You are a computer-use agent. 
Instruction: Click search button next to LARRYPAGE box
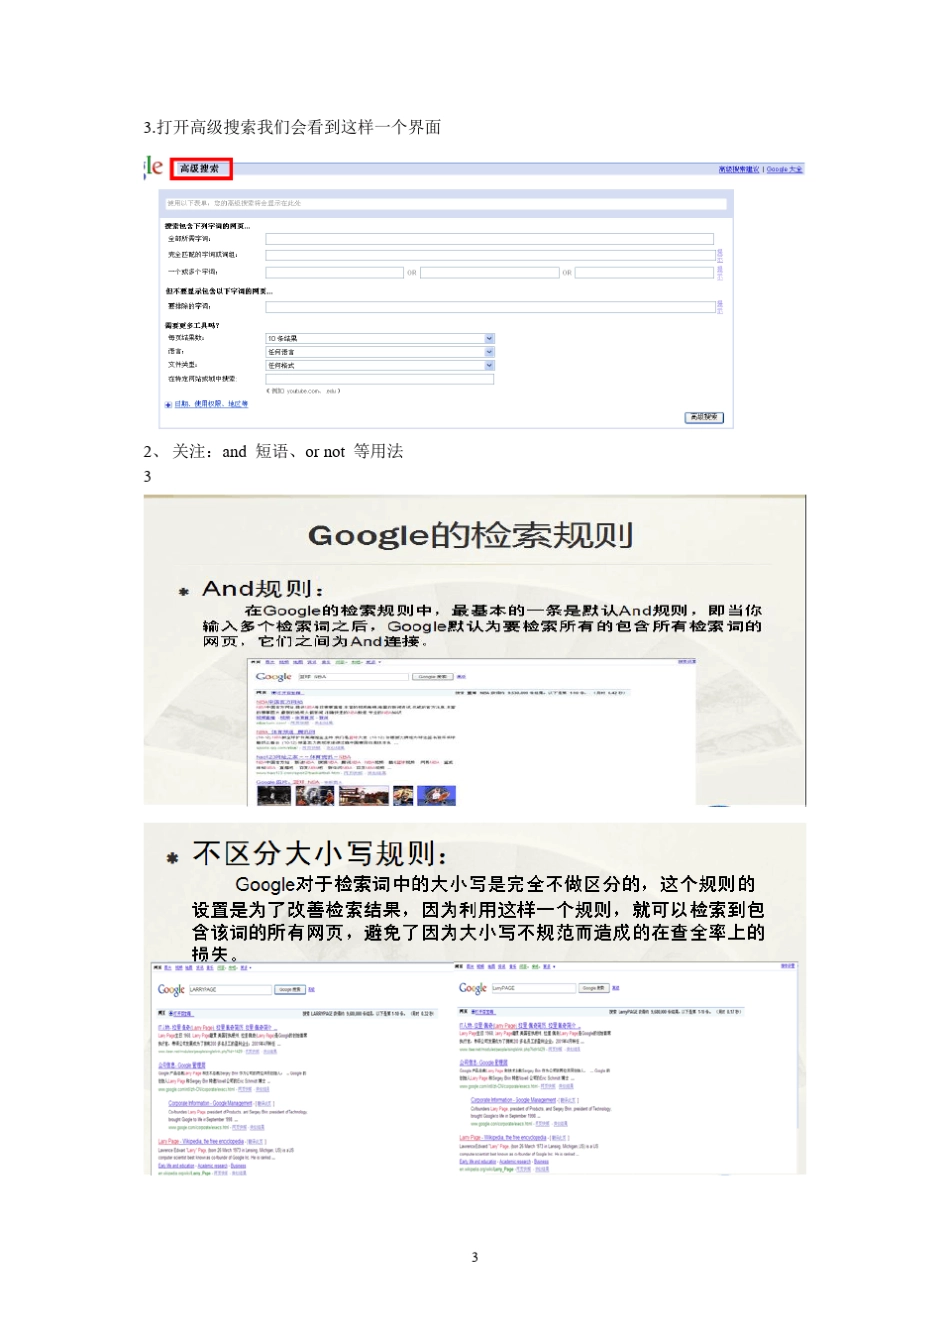tap(289, 990)
